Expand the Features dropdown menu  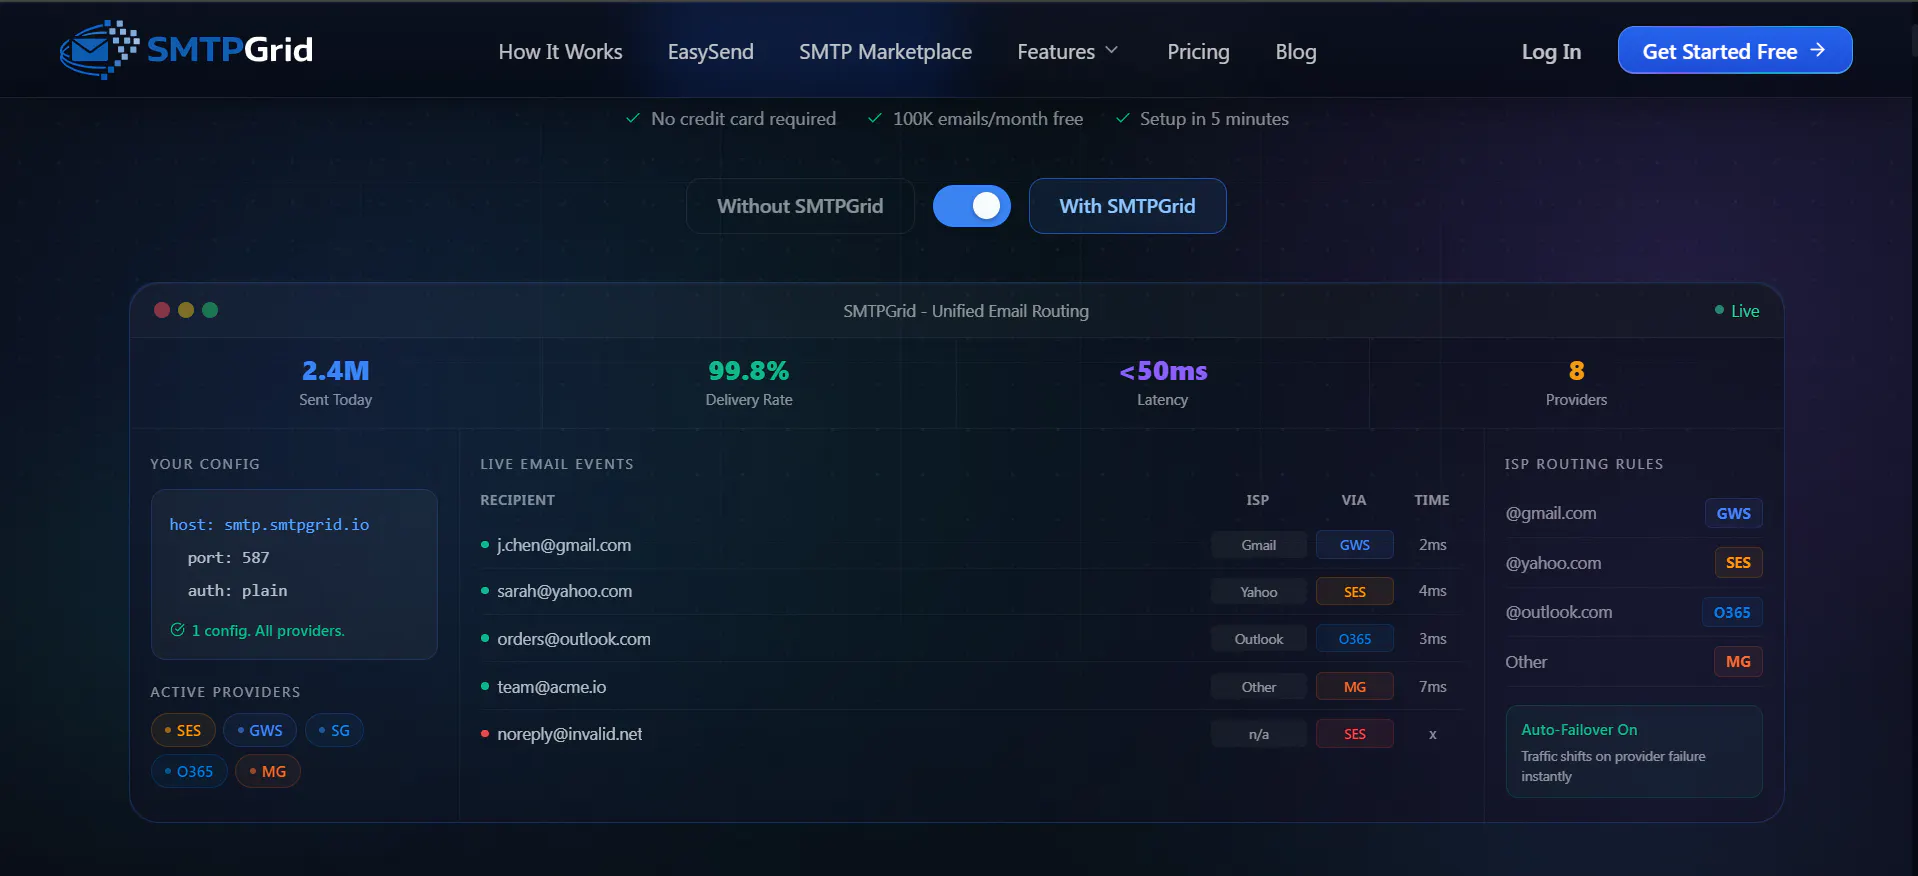pyautogui.click(x=1067, y=52)
